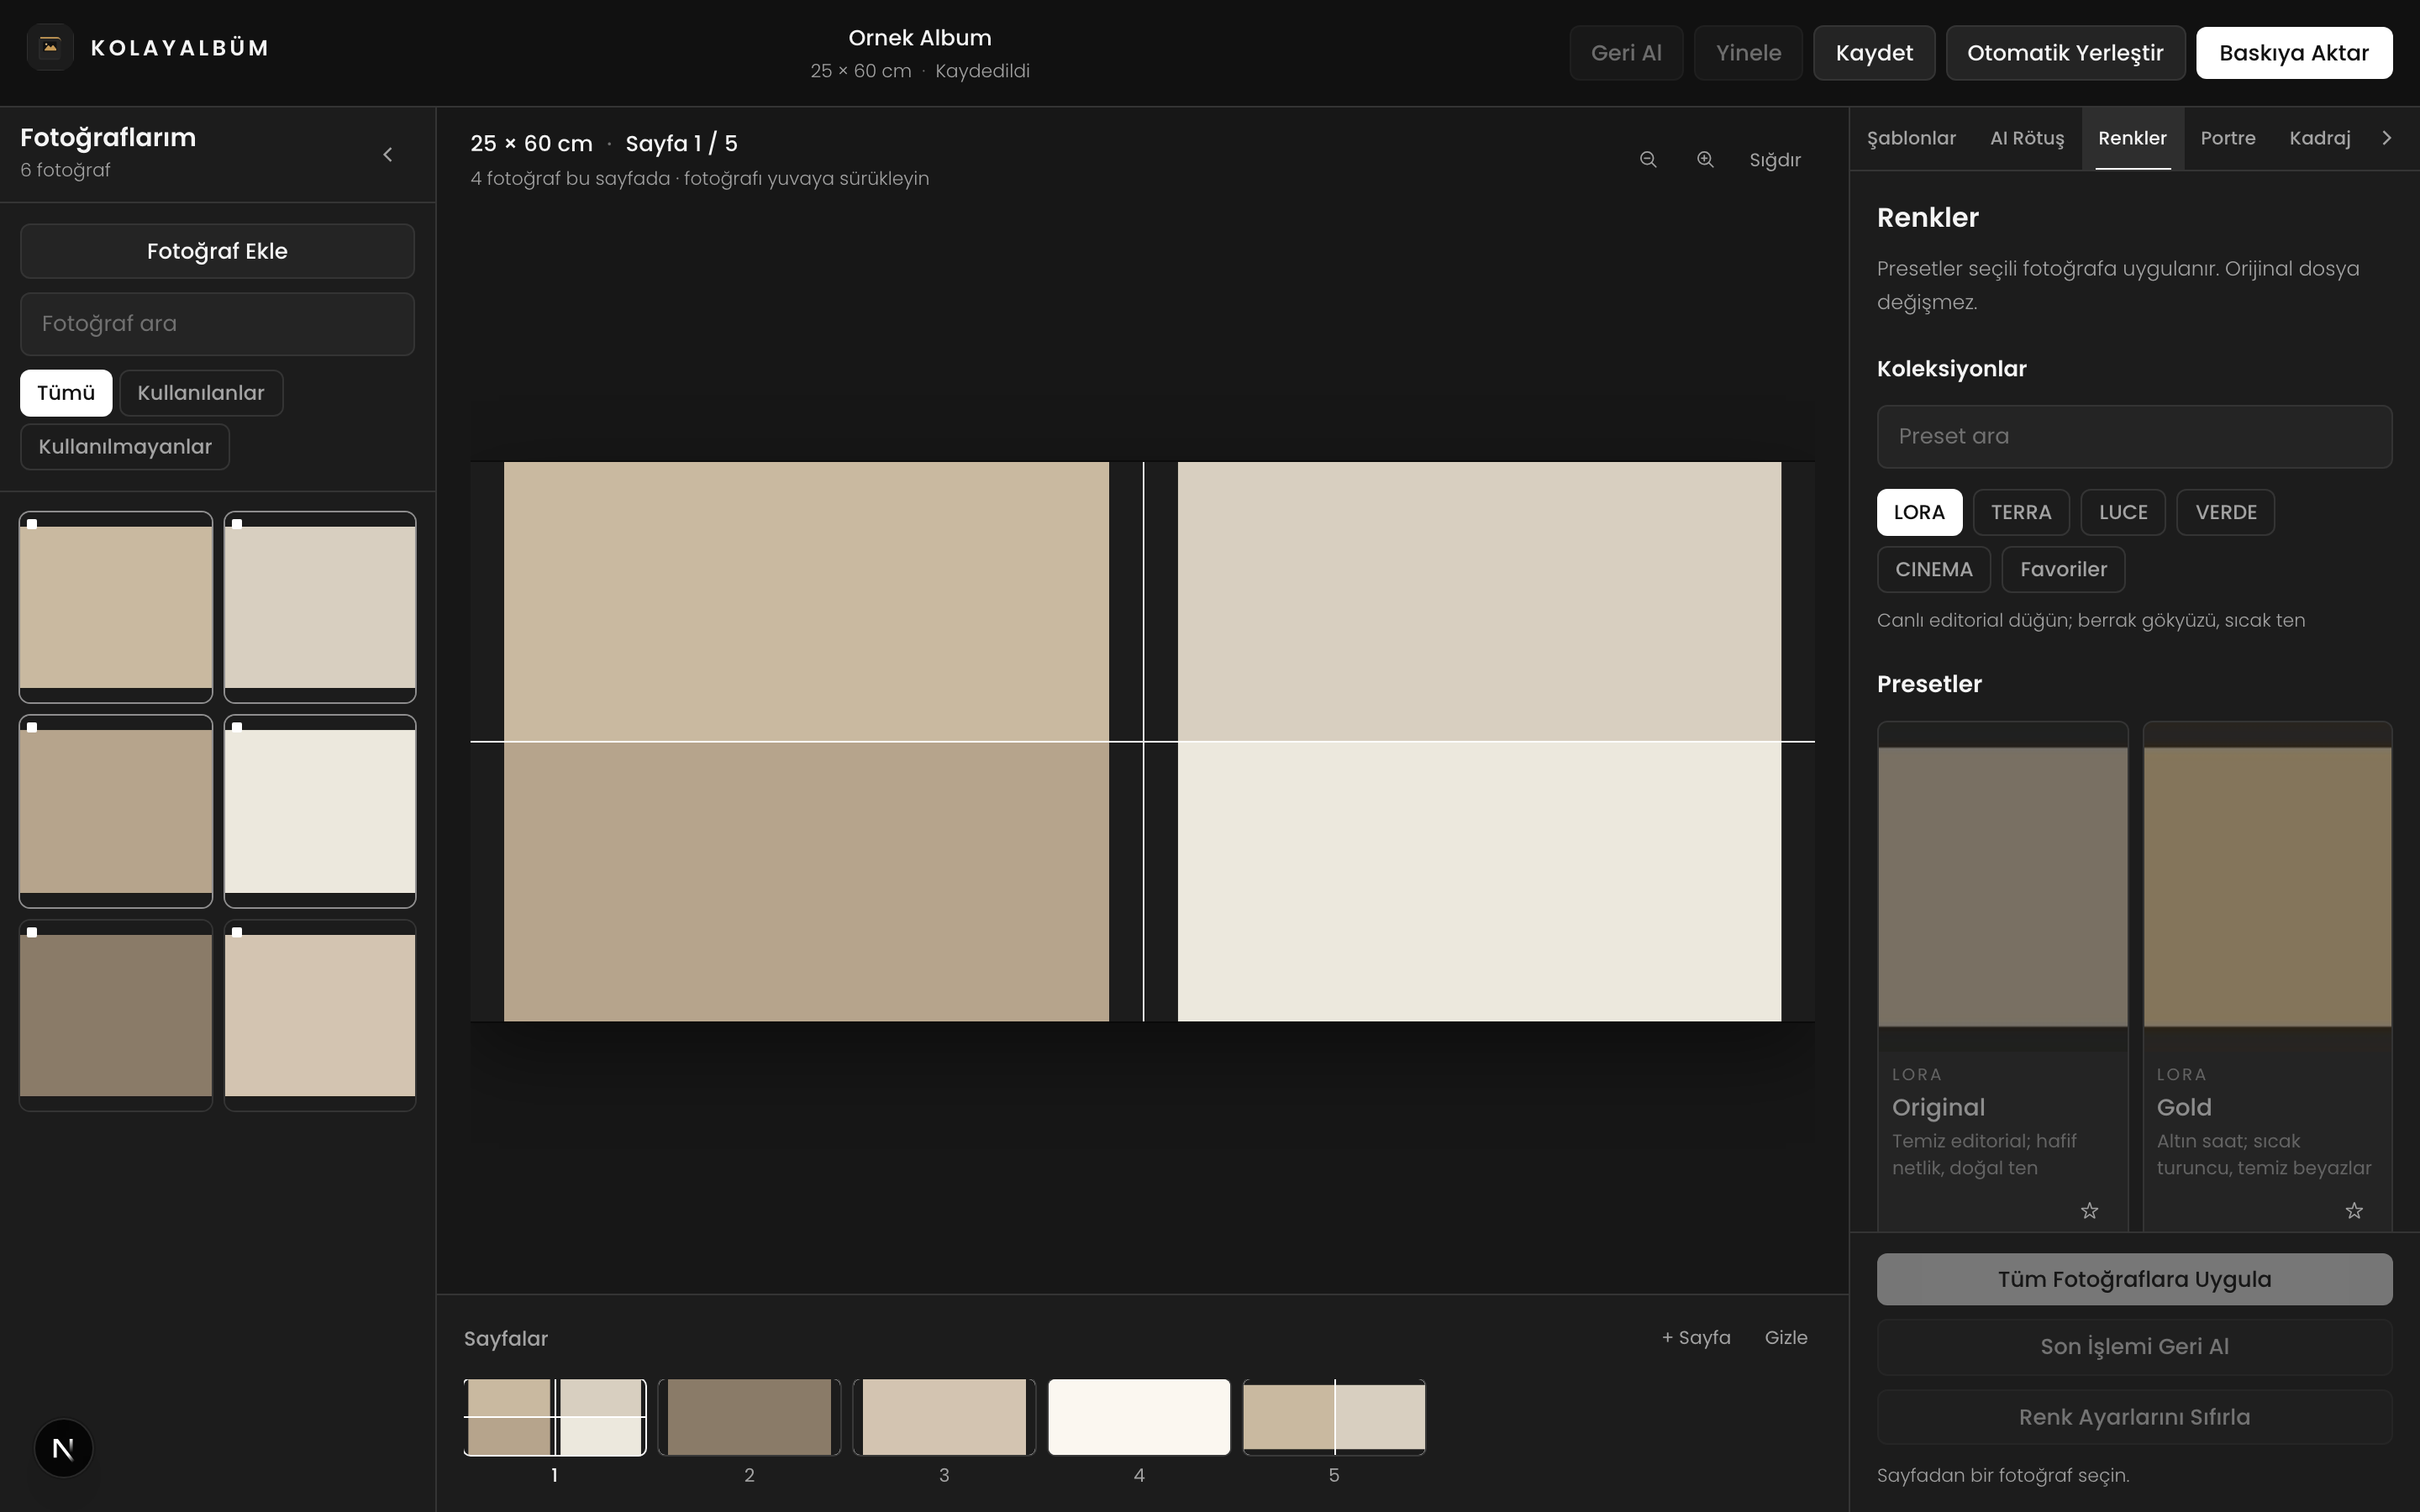The height and width of the screenshot is (1512, 2420).
Task: Click the Geri Al button
Action: click(1626, 53)
